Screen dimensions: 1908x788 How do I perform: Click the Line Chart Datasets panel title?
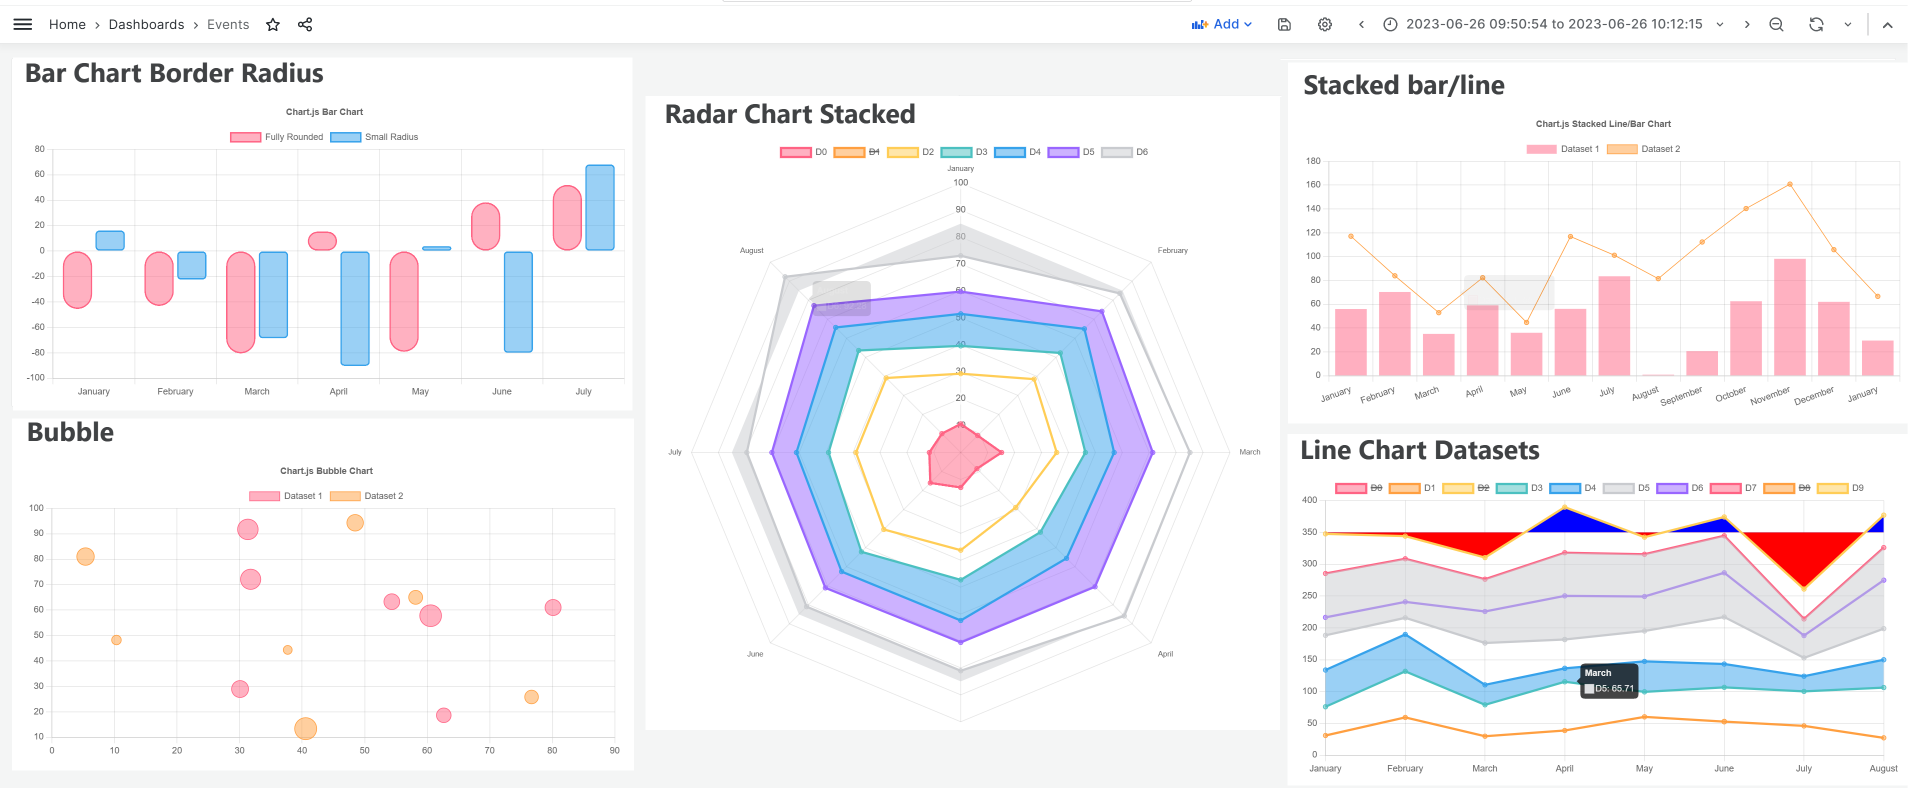(1420, 451)
